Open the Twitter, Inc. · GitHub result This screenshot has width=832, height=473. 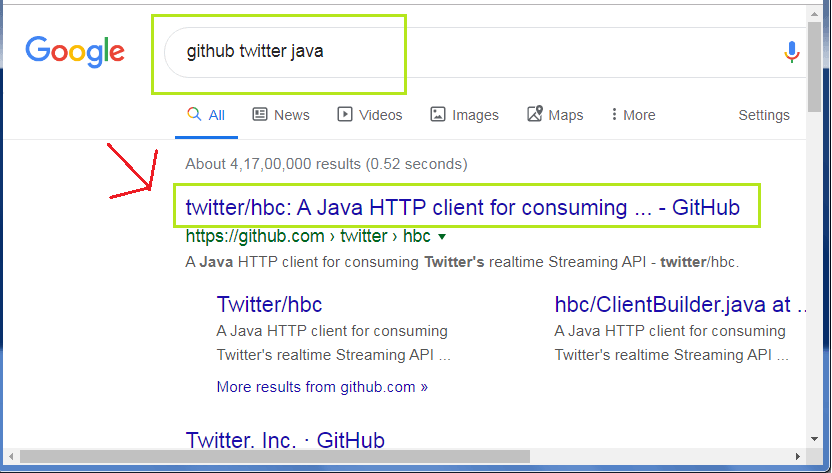pos(285,440)
